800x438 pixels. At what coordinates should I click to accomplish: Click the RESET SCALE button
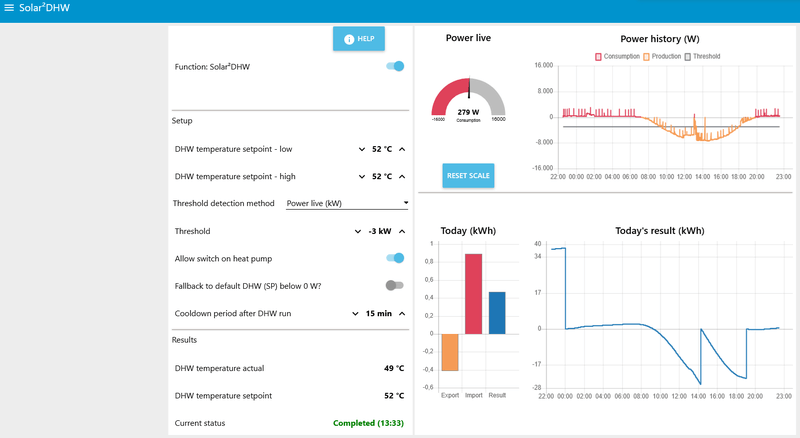coord(468,176)
